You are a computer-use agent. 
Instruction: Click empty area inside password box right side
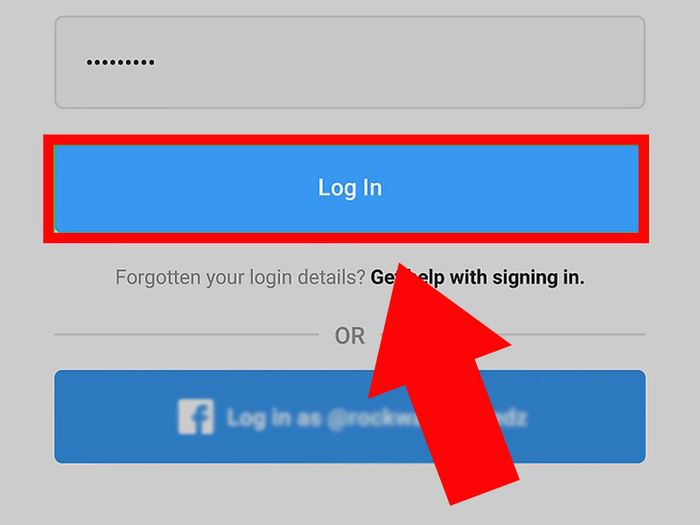point(491,62)
